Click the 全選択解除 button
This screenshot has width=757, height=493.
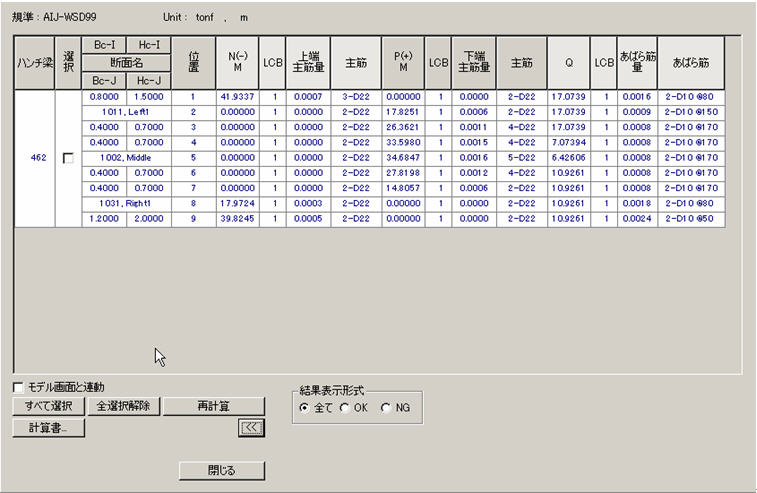[123, 406]
